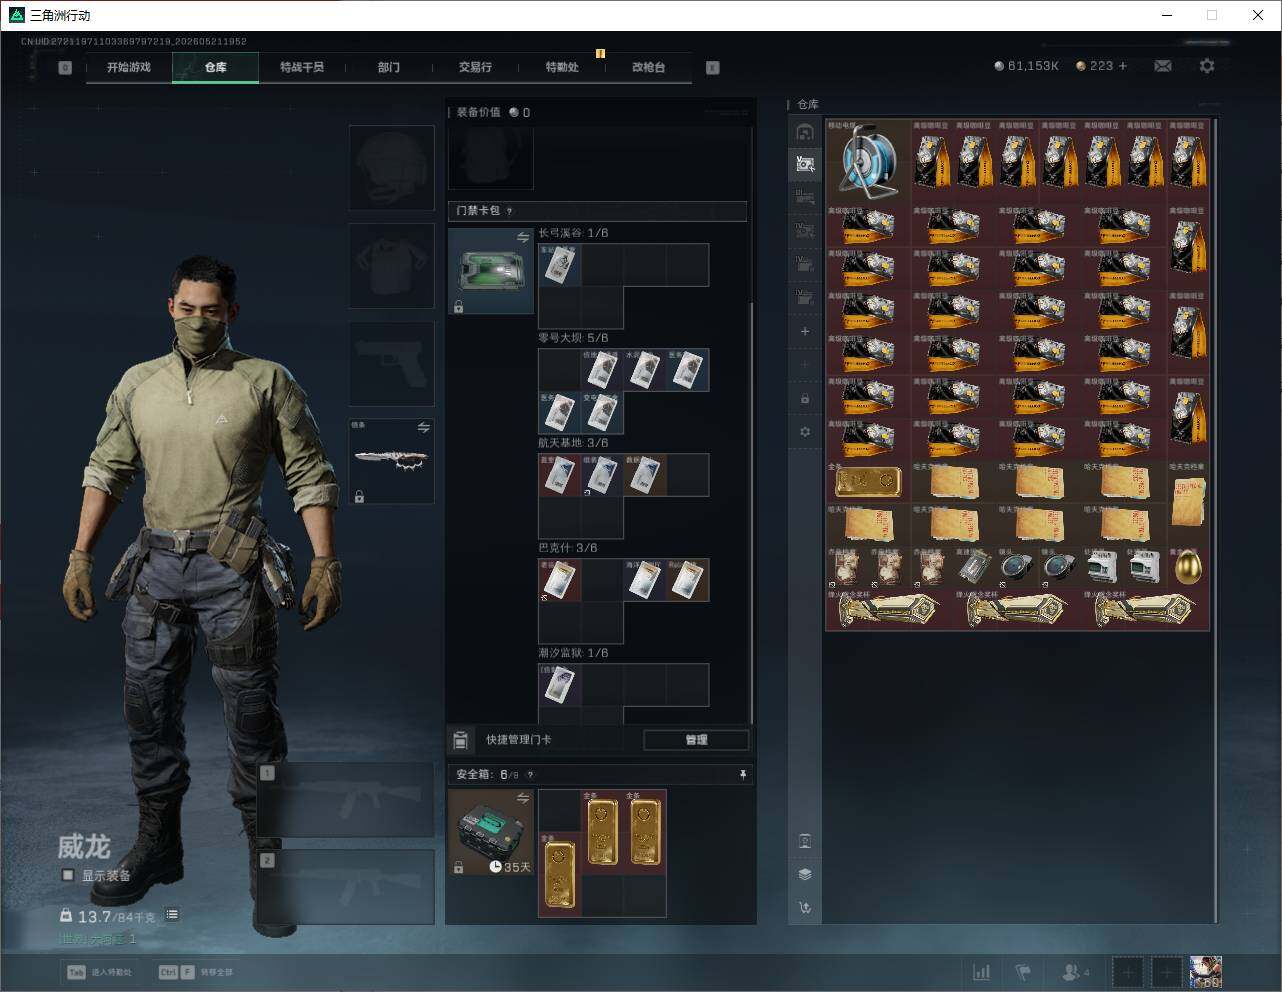
Task: Select the golden egg item
Action: click(1188, 567)
